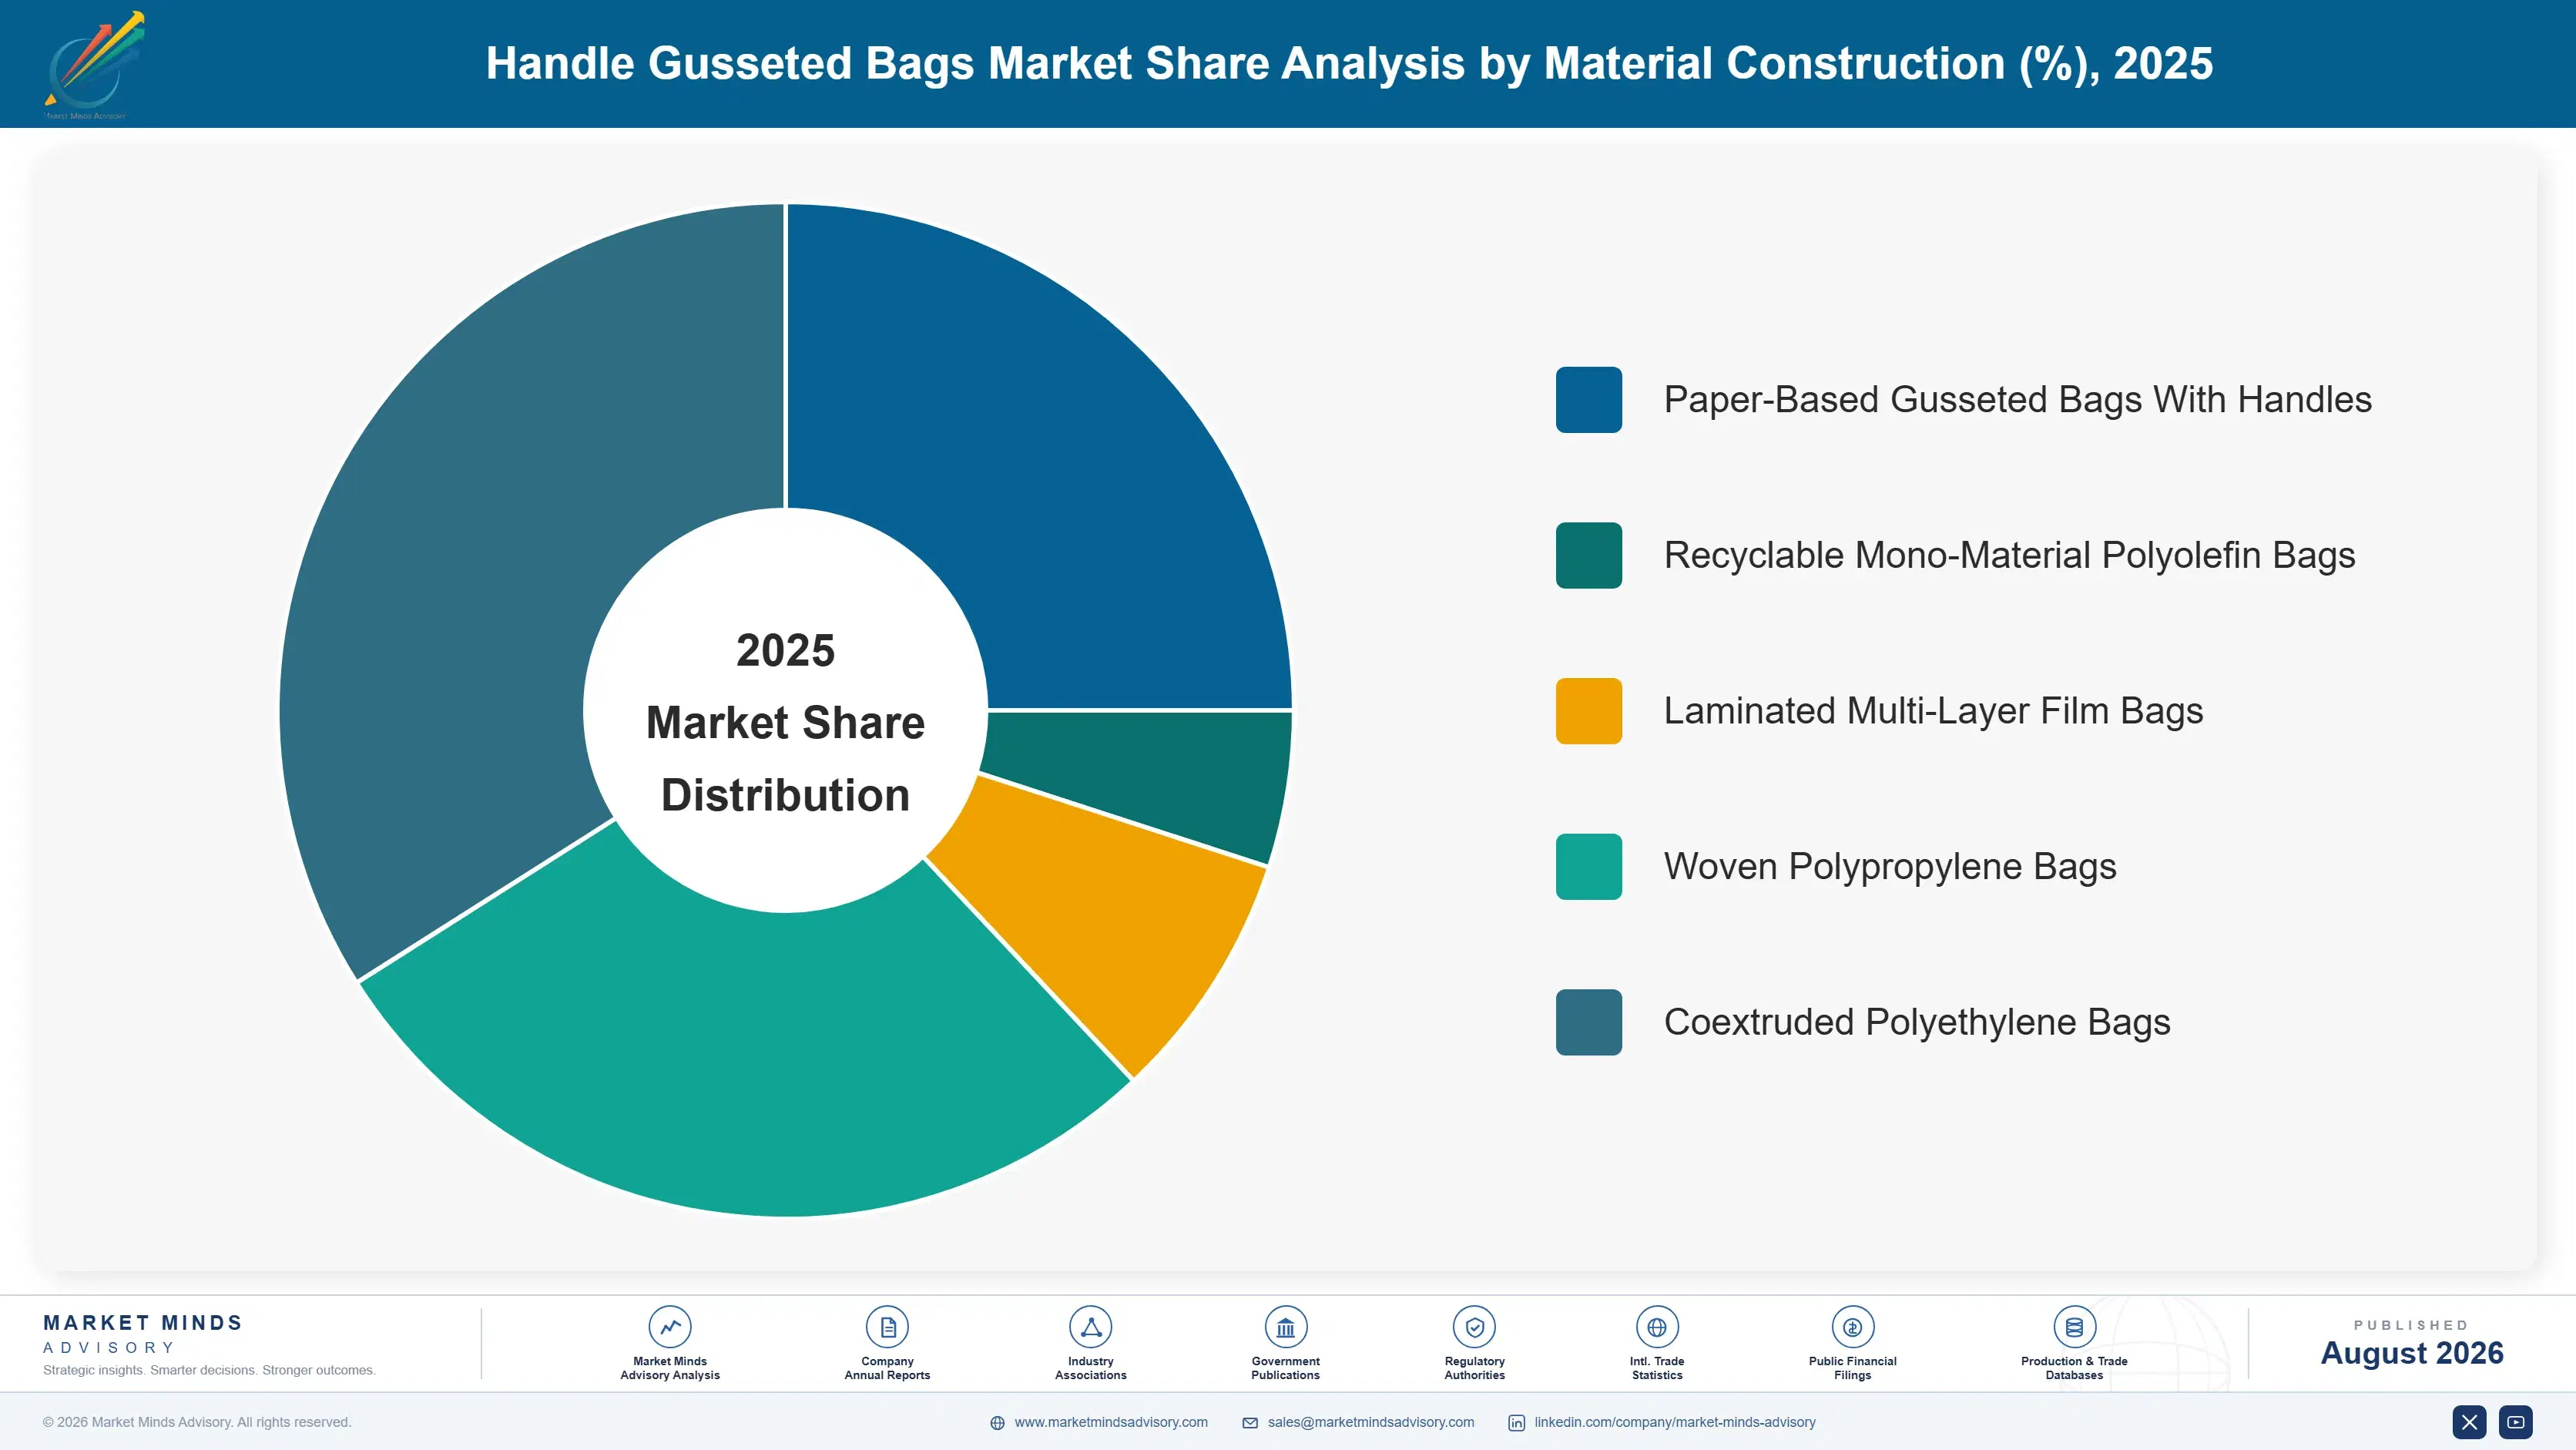Click 'Woven Polypropylene Bags' legend text
This screenshot has width=2576, height=1450.
[1890, 866]
